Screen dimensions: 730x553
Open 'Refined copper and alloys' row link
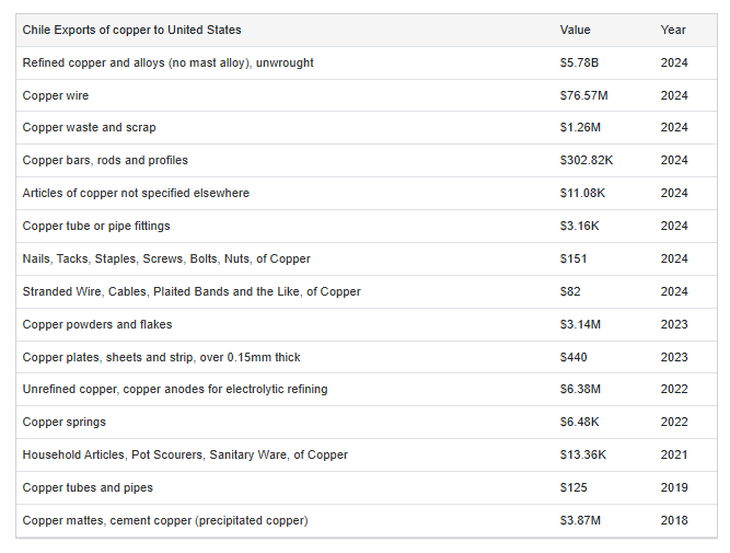(168, 63)
